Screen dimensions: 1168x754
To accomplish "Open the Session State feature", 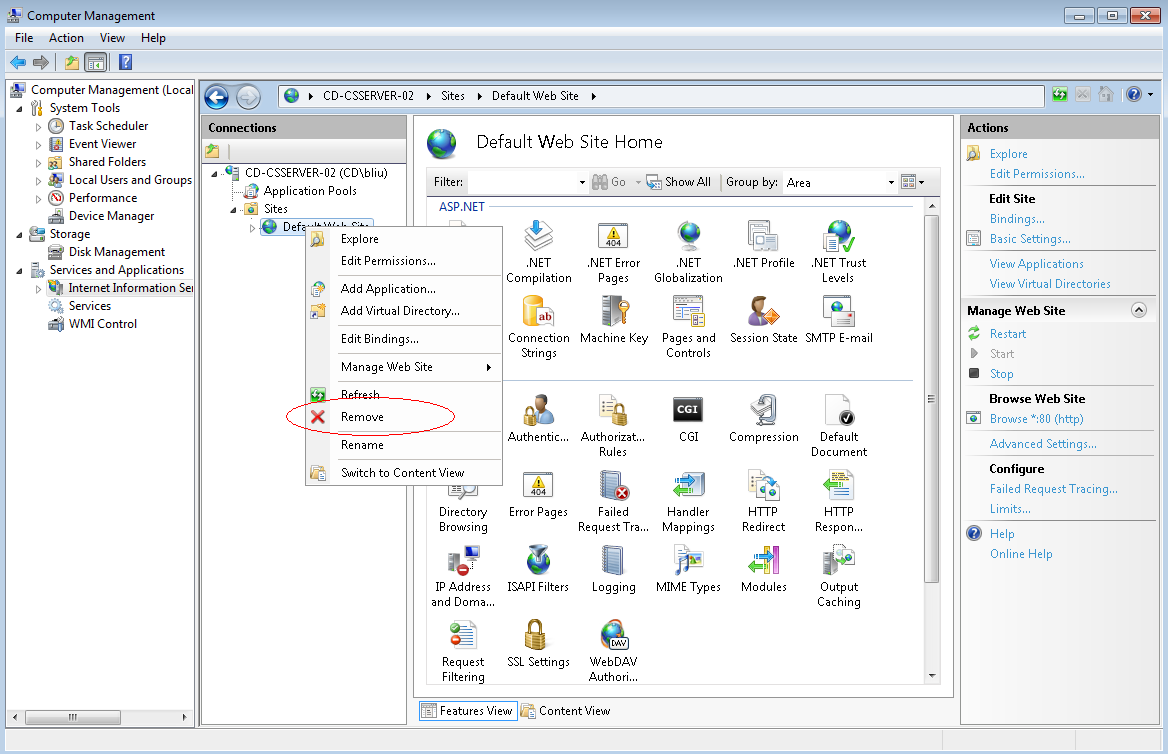I will (764, 320).
